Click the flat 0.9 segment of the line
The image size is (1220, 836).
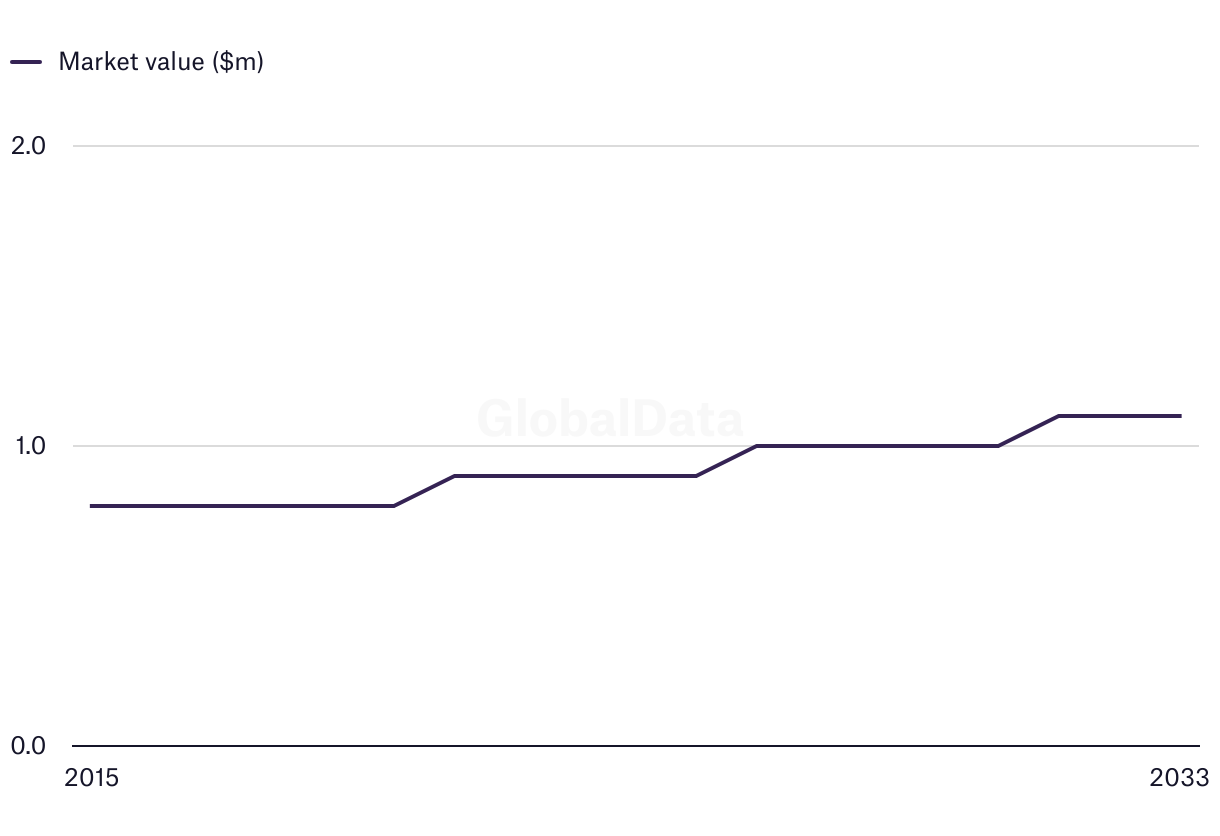(x=575, y=476)
